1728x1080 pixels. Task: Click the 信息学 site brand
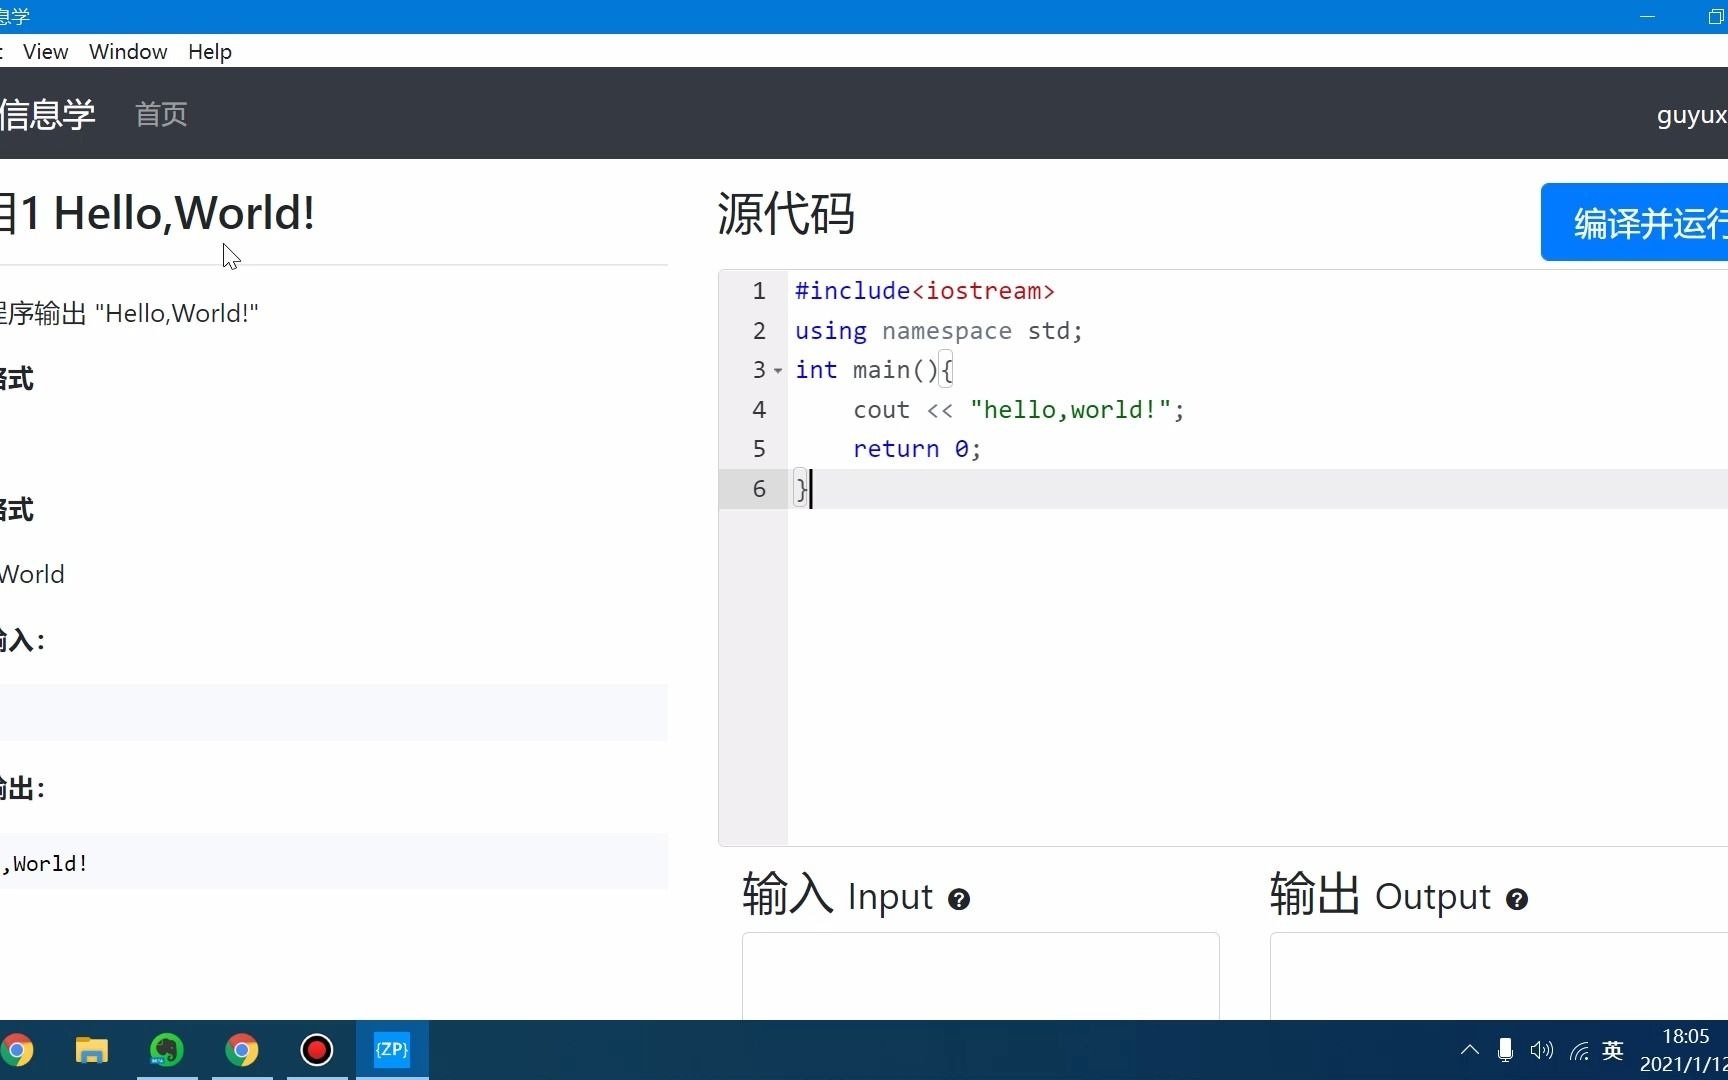click(47, 114)
